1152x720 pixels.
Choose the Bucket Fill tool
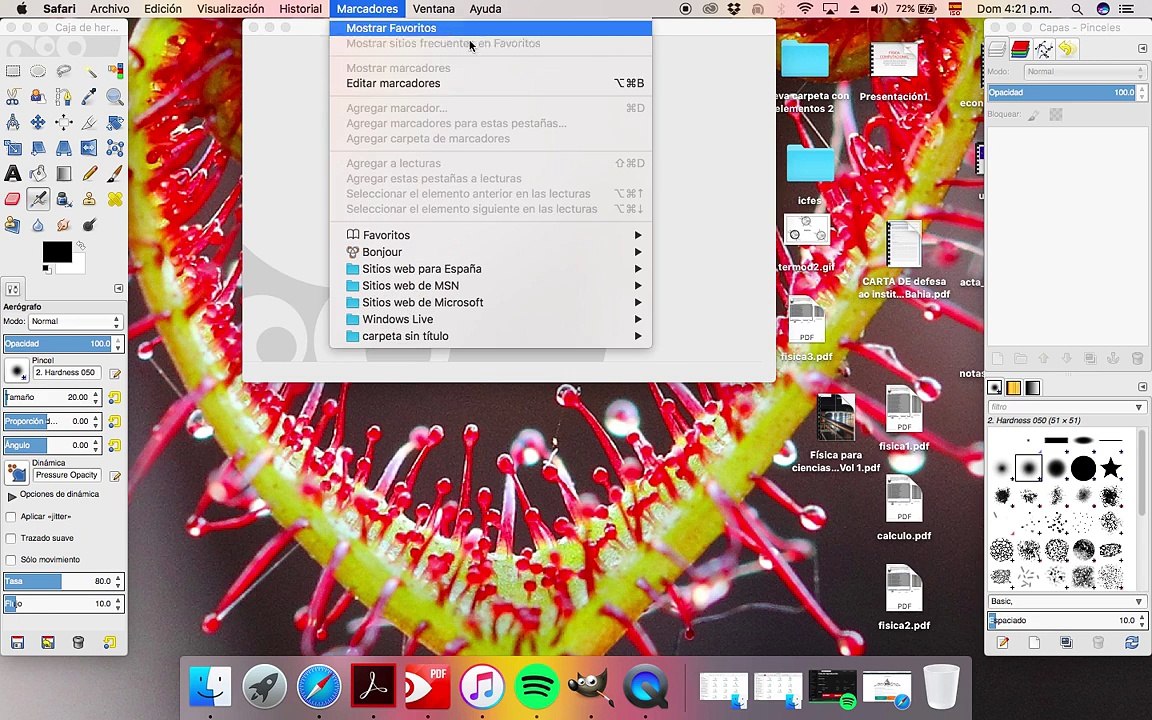pos(38,174)
